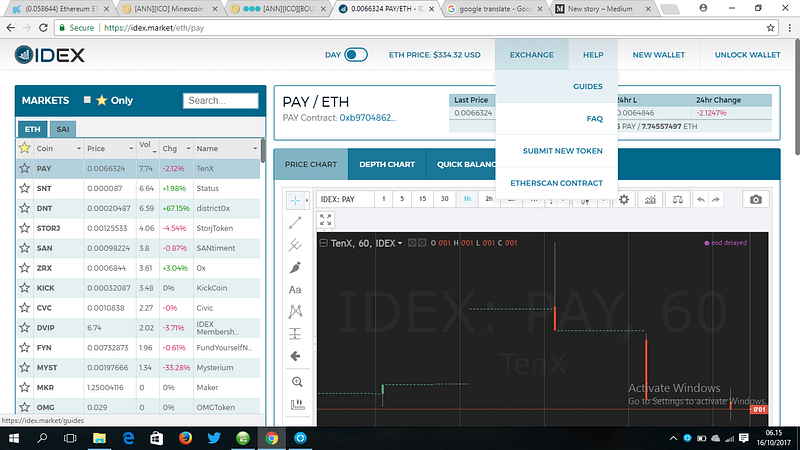This screenshot has height=450, width=800.
Task: Open File Explorer from the taskbar
Action: point(99,438)
